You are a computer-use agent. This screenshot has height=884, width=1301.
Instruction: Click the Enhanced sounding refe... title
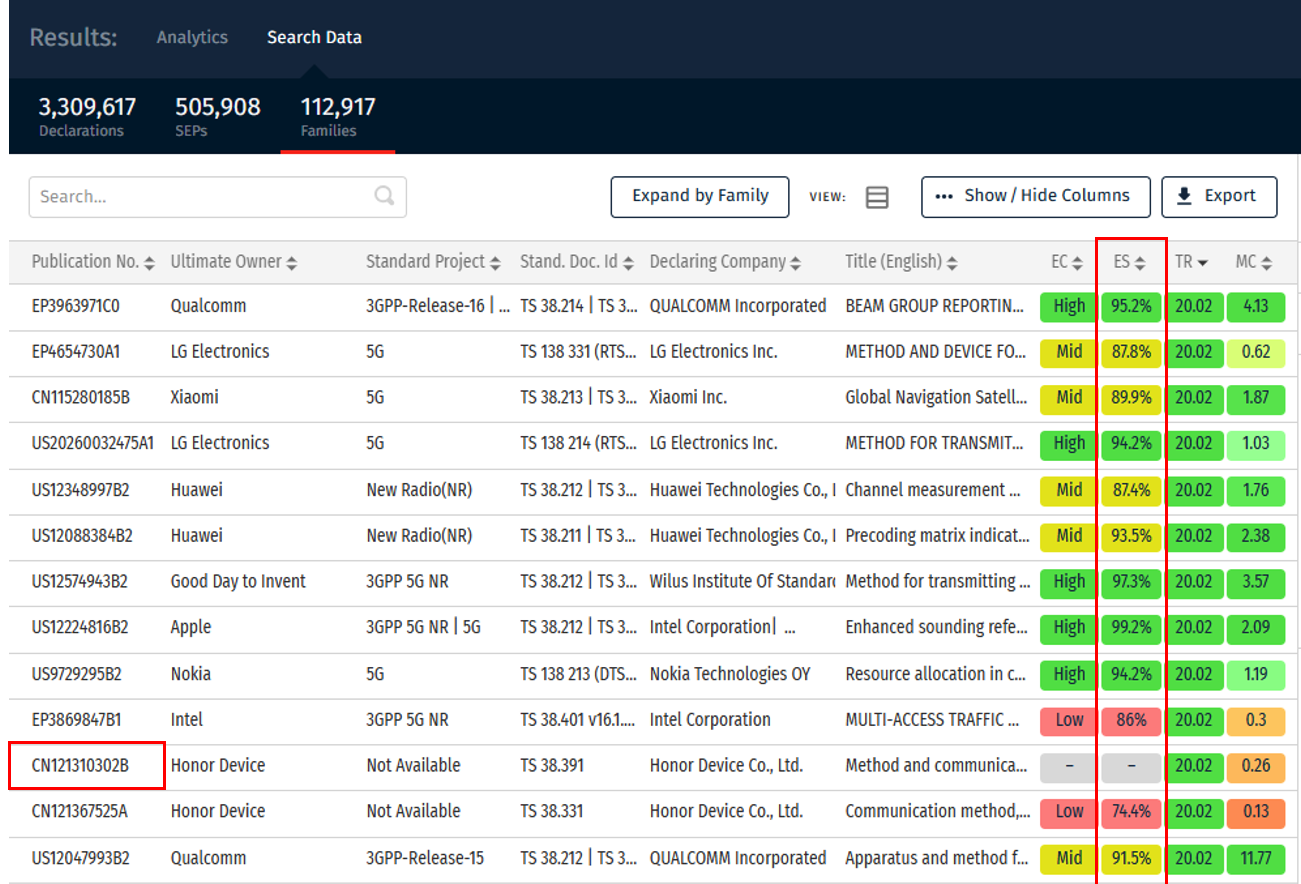tap(936, 628)
